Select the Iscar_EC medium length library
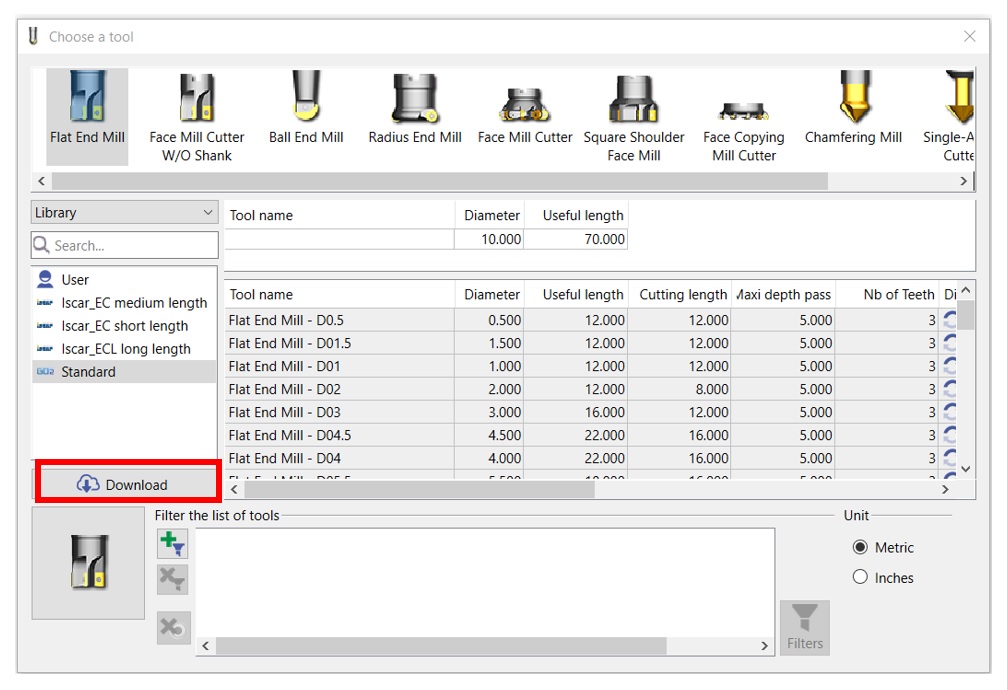The height and width of the screenshot is (690, 1007). pyautogui.click(x=134, y=303)
